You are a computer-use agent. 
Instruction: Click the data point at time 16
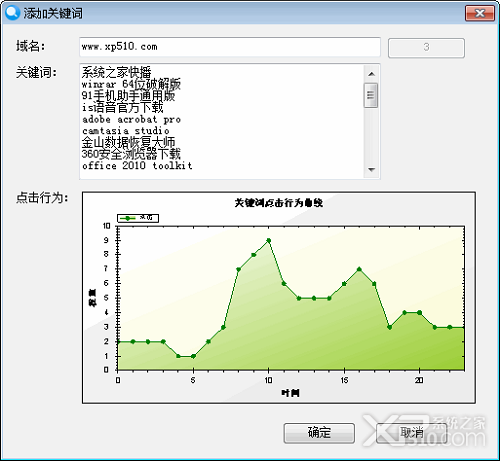click(359, 269)
